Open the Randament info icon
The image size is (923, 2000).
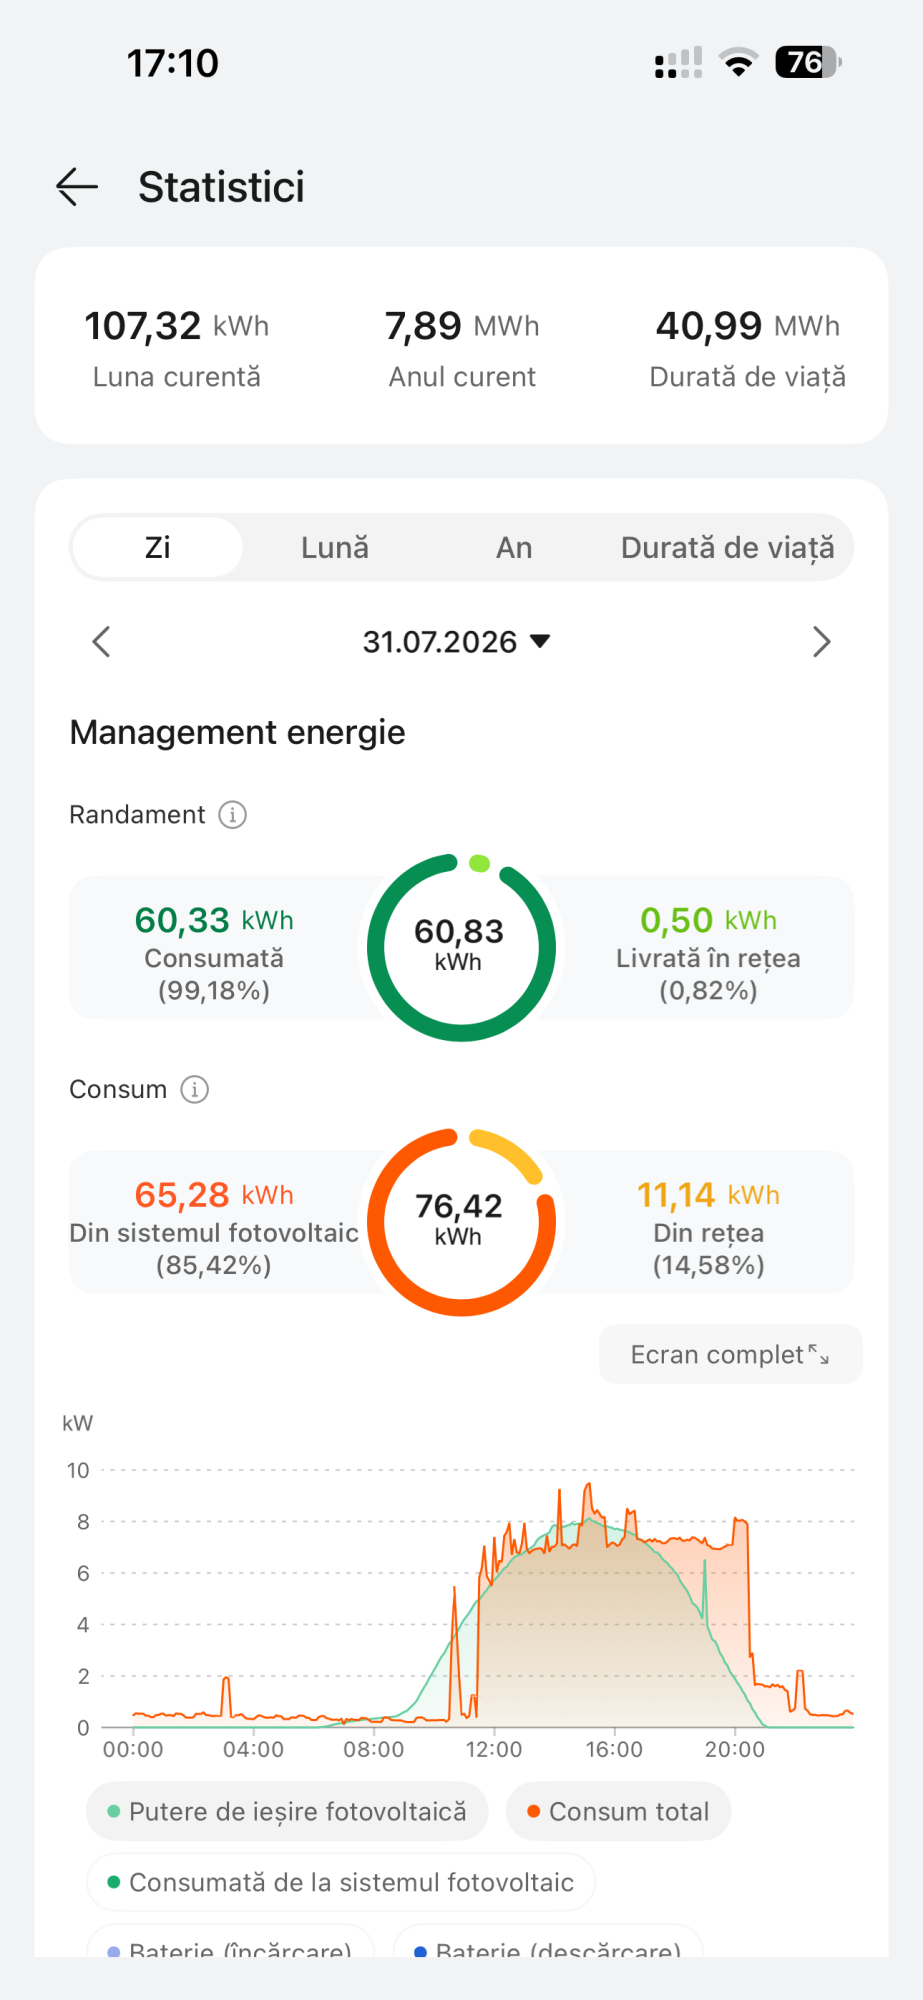[232, 815]
